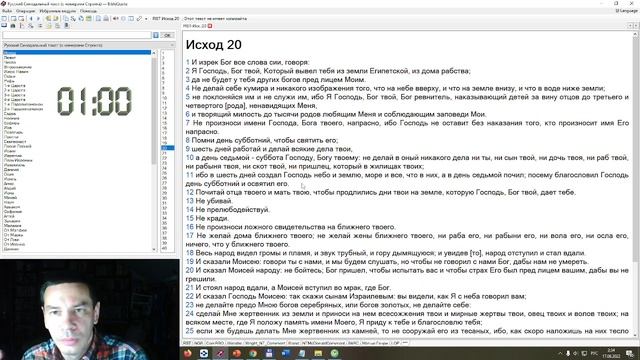Select the RST module tab at bottom
Viewport: 640px width, 360px height.
pos(187,343)
